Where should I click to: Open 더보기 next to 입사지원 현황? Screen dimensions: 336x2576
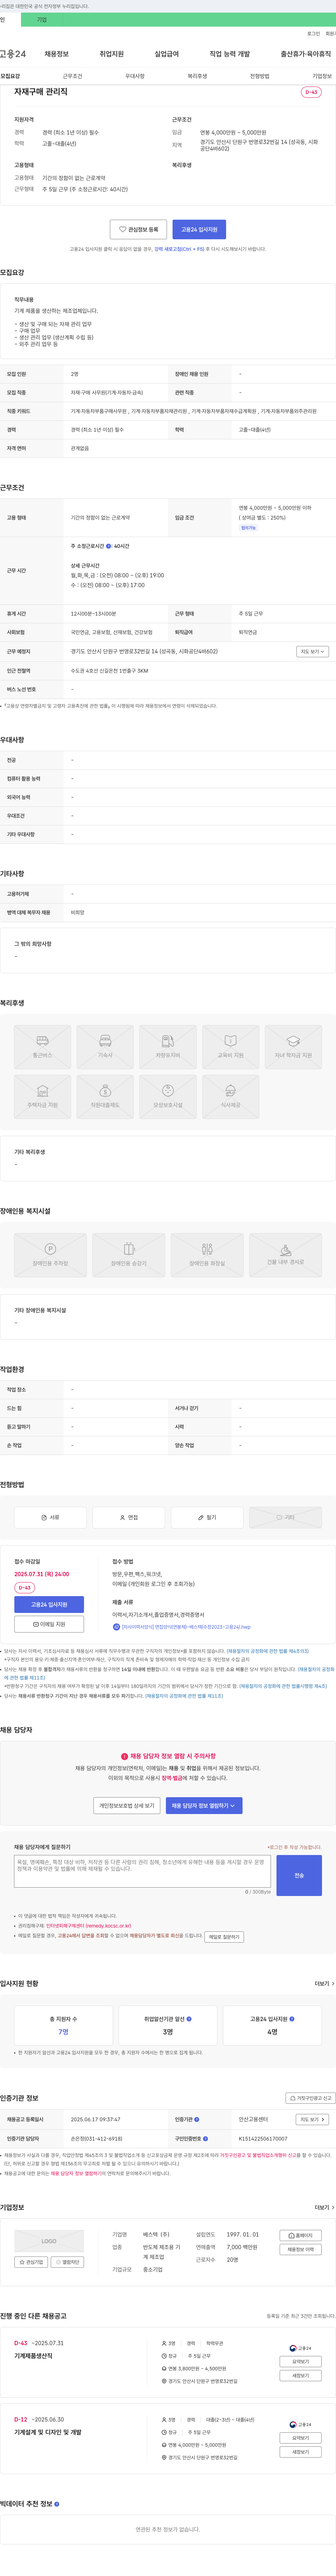(x=324, y=1984)
